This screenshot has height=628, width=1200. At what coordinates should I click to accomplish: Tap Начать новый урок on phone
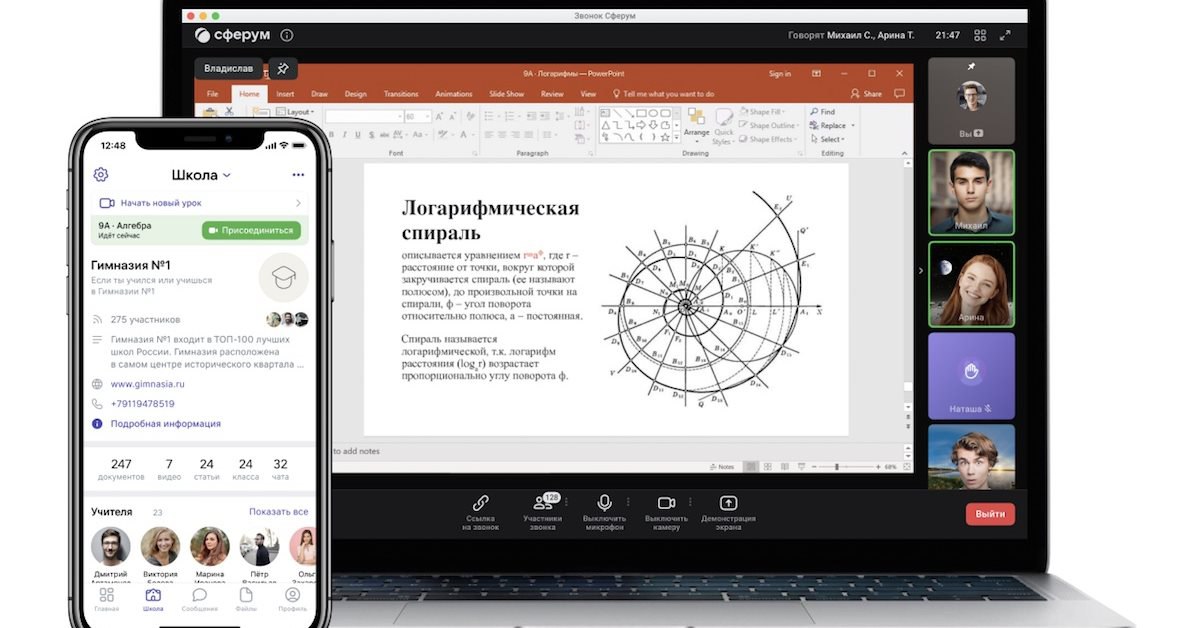coord(200,203)
